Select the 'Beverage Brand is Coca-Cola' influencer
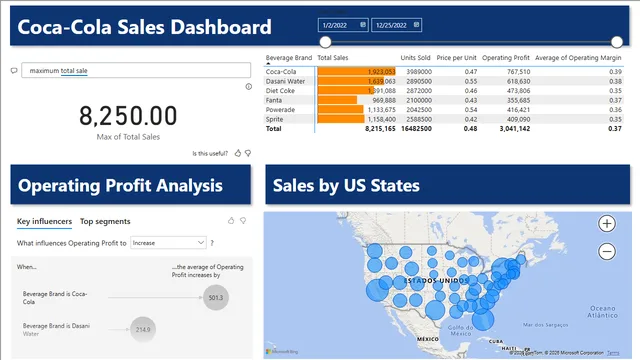This screenshot has height=360, width=640. click(x=55, y=298)
